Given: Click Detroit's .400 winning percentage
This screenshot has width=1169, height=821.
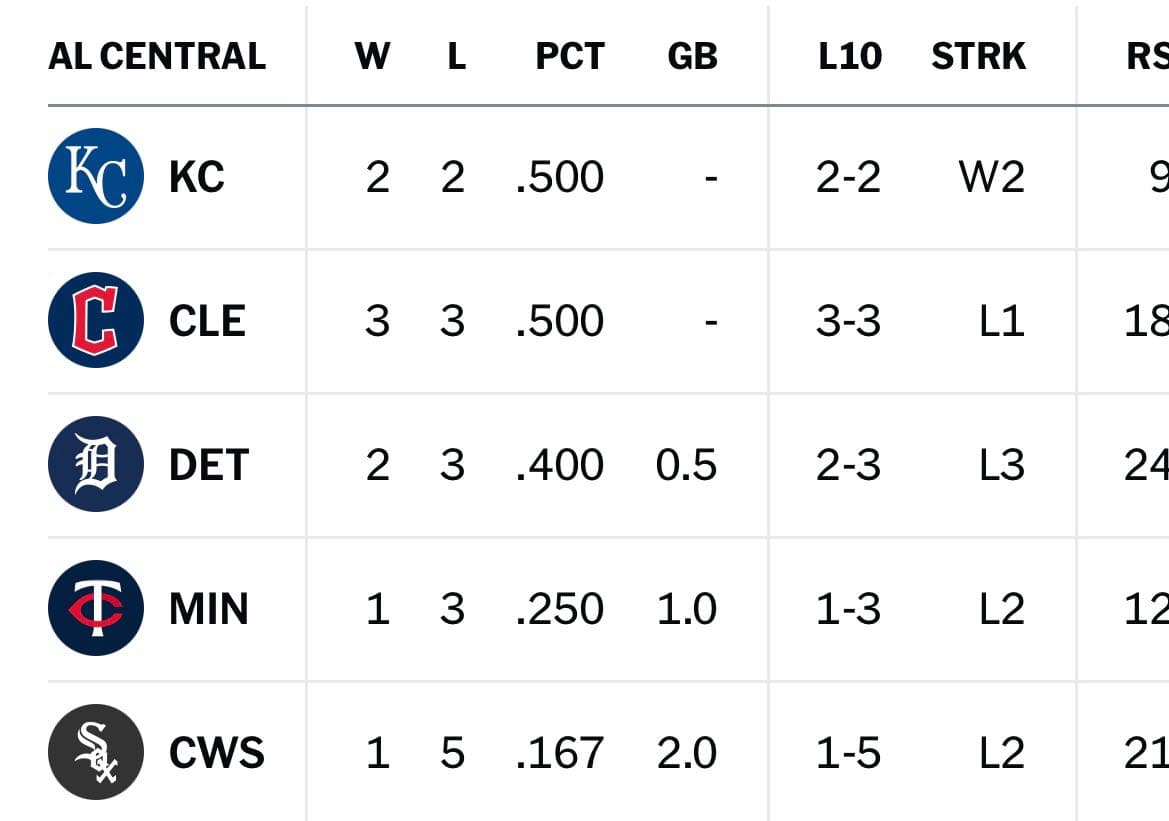Looking at the screenshot, I should (x=560, y=465).
